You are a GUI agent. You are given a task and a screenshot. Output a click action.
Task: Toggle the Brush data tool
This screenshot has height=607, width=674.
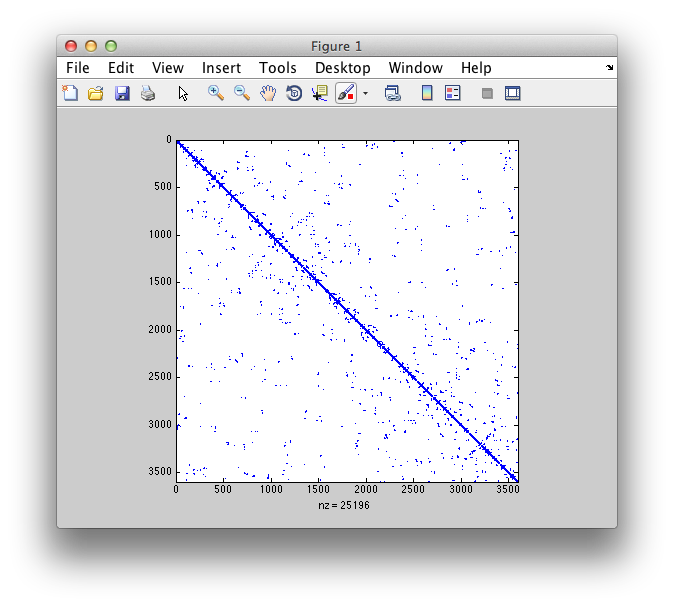tap(346, 93)
